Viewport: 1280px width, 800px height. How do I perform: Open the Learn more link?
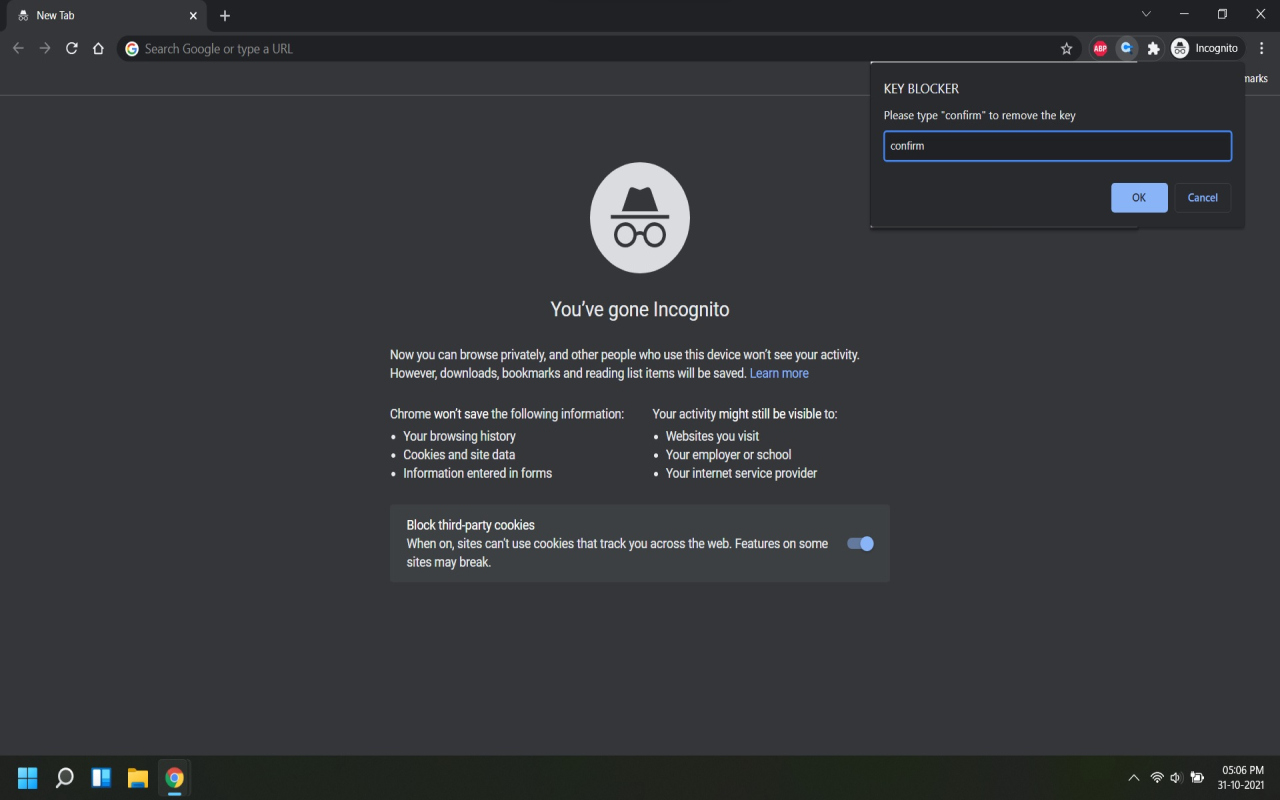(x=779, y=373)
